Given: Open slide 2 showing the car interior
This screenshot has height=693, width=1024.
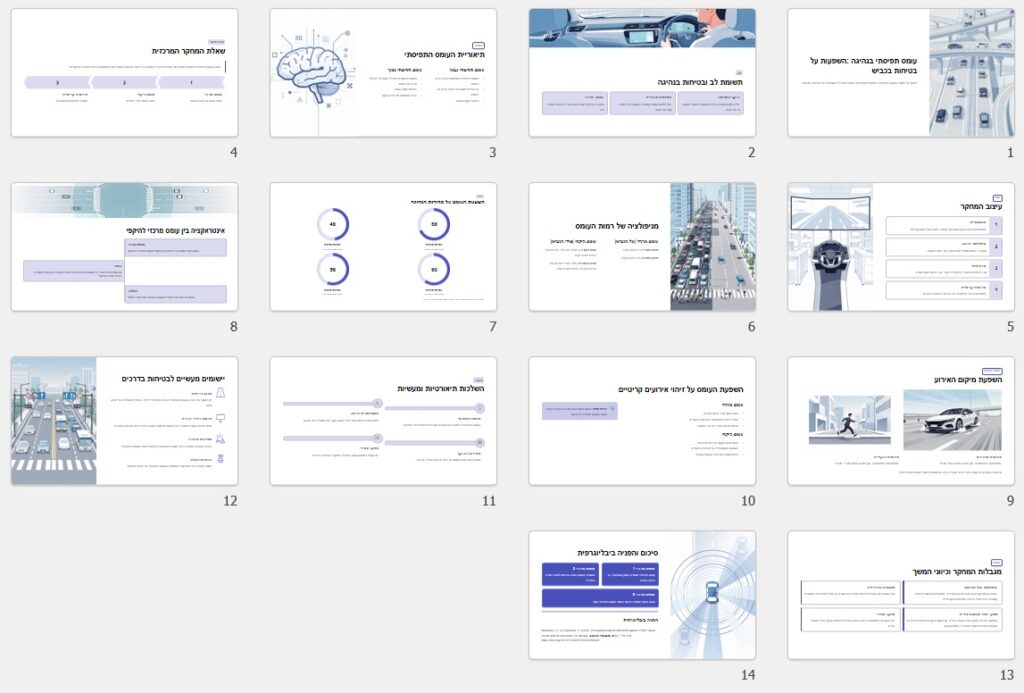Looking at the screenshot, I should 642,72.
